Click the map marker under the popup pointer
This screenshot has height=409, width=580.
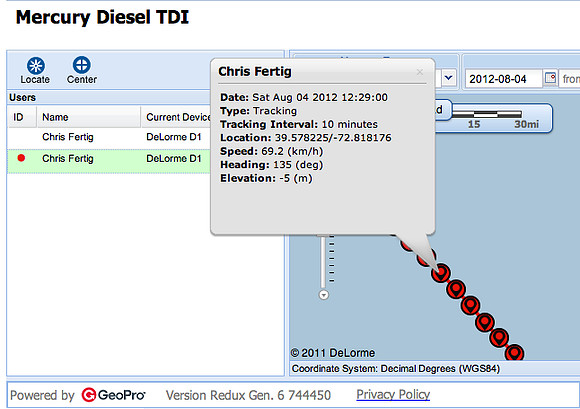tap(441, 273)
